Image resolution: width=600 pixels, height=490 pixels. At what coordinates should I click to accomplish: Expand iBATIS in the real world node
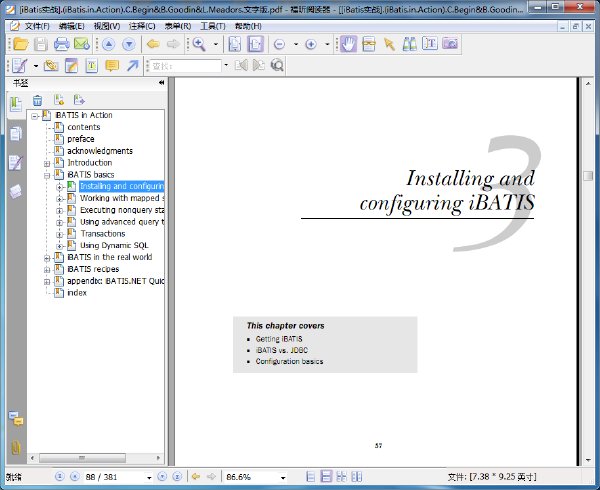pos(47,258)
